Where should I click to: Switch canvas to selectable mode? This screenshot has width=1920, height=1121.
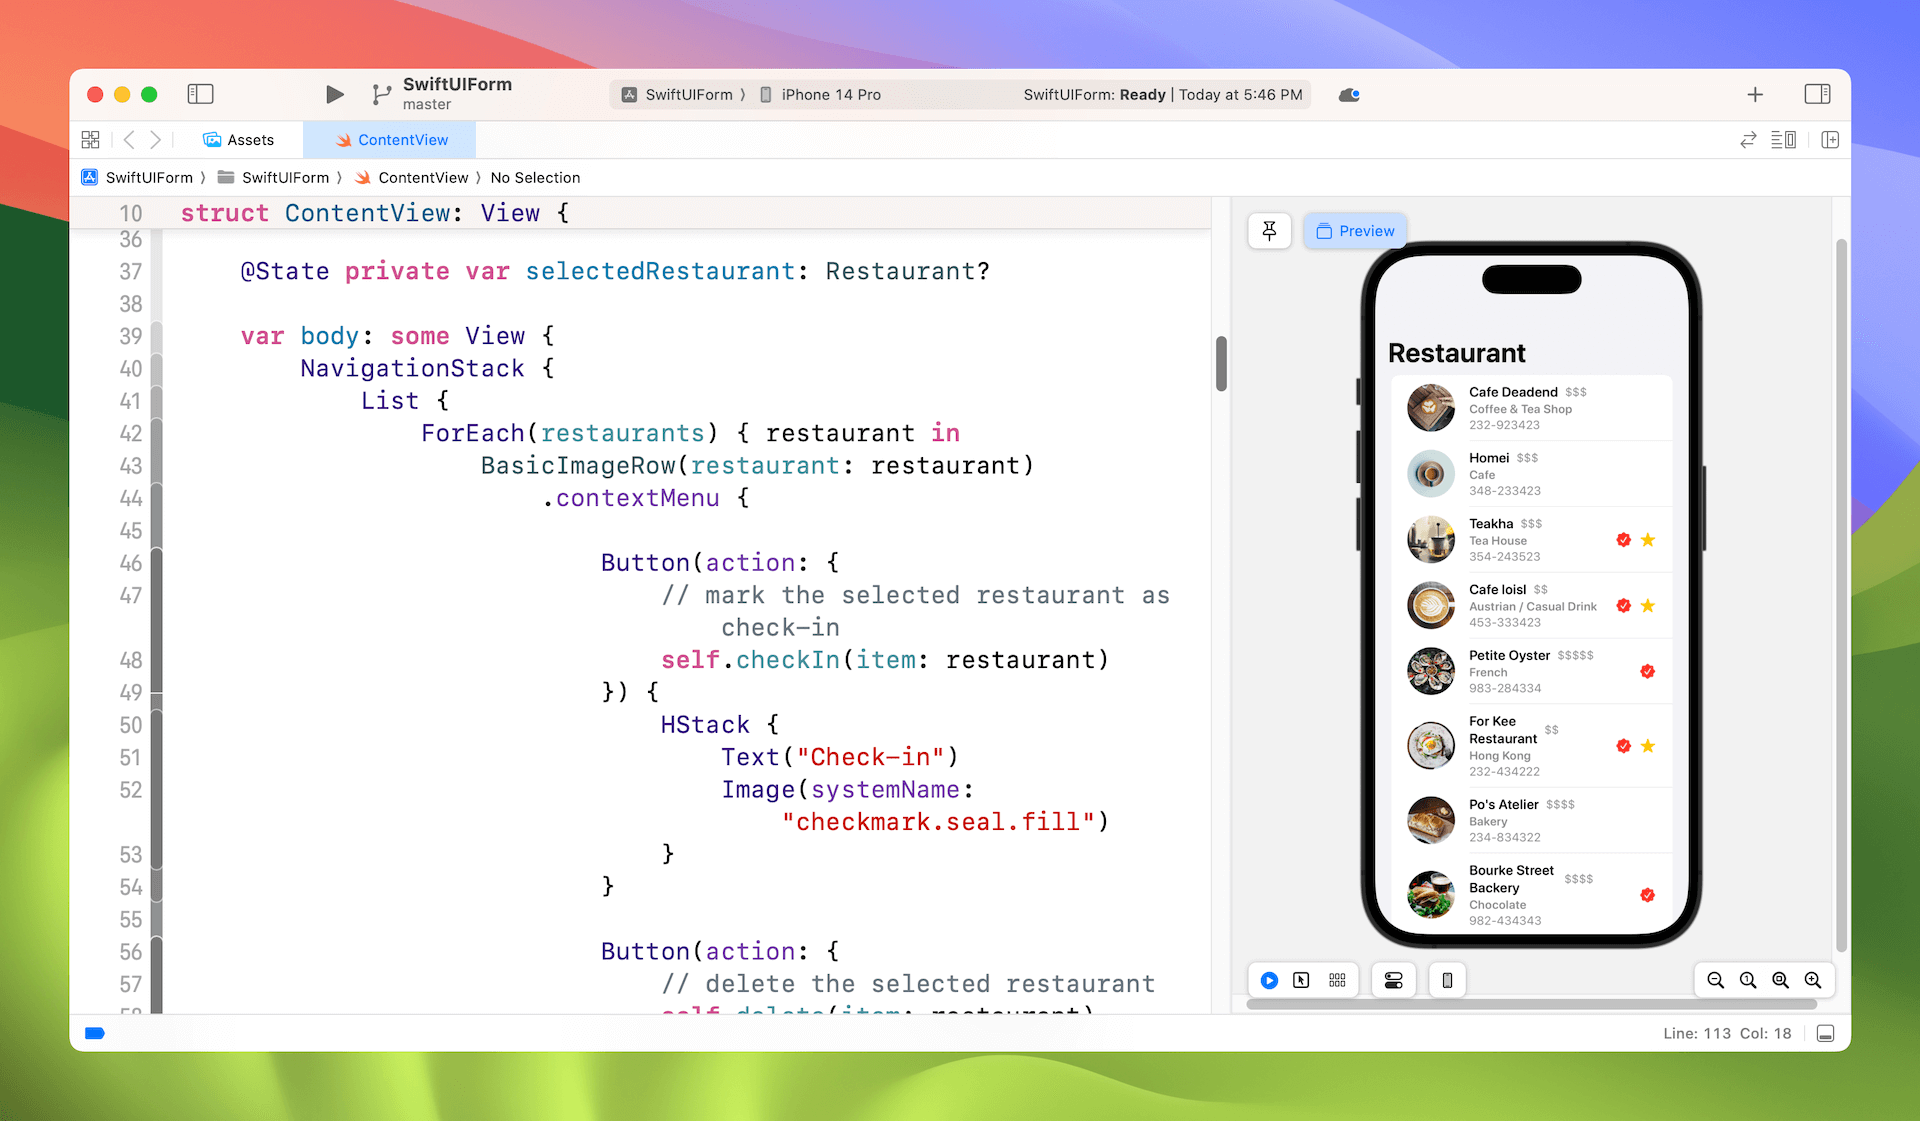point(1301,980)
